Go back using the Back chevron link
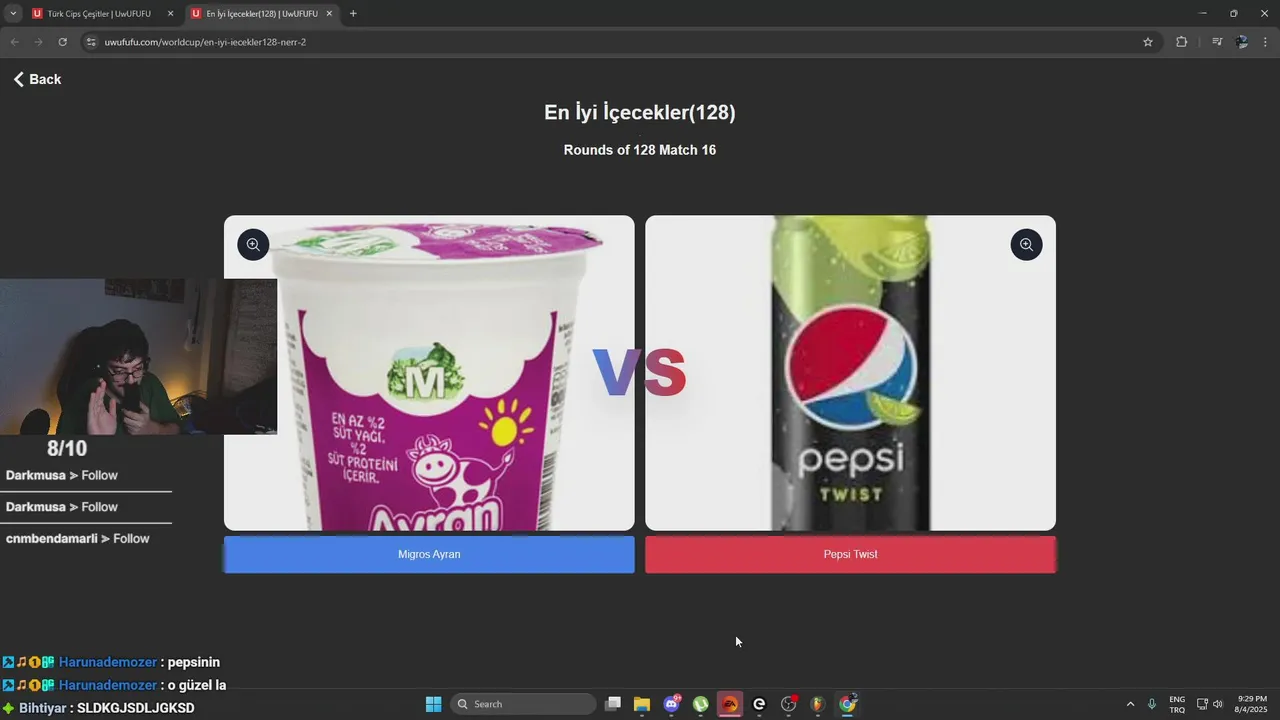 click(37, 79)
